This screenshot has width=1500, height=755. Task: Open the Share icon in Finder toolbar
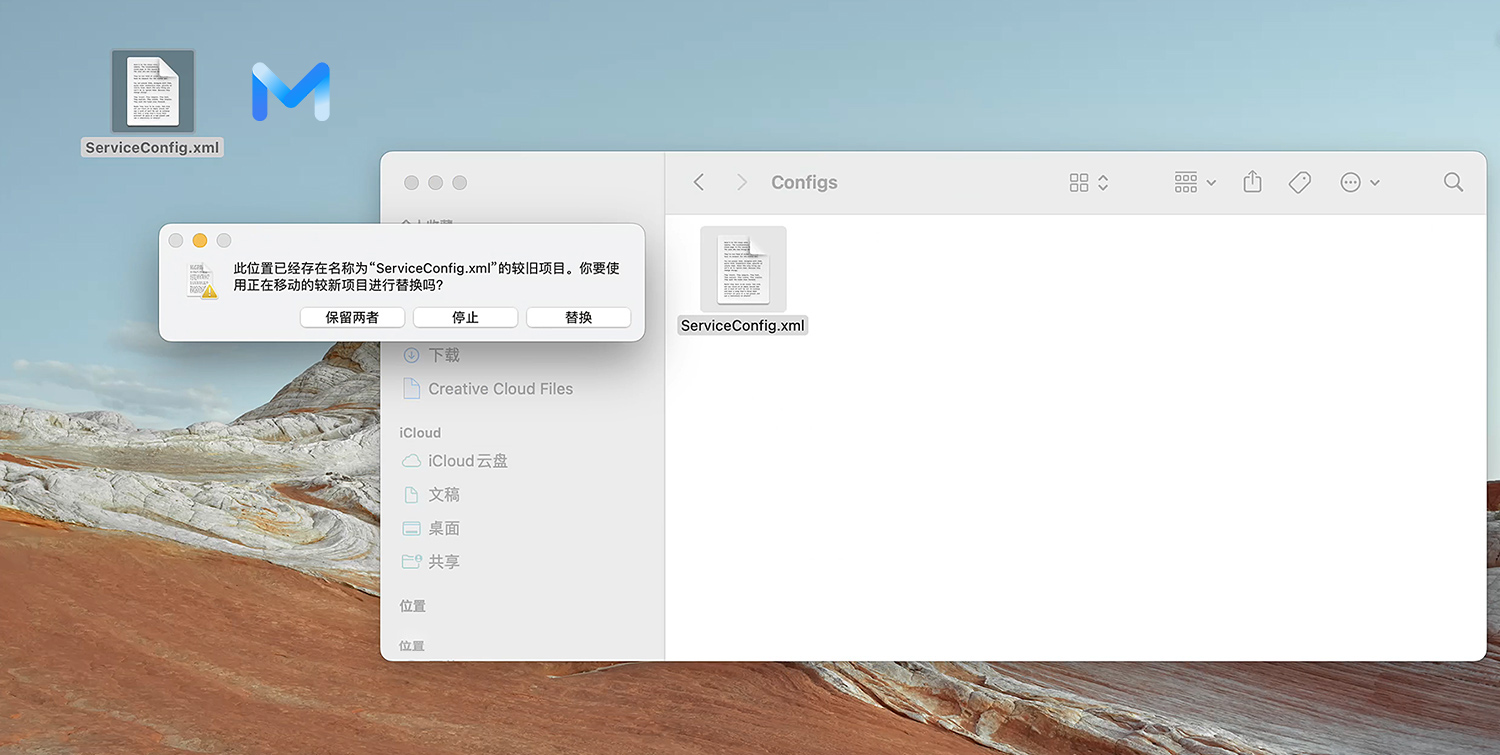(1252, 182)
